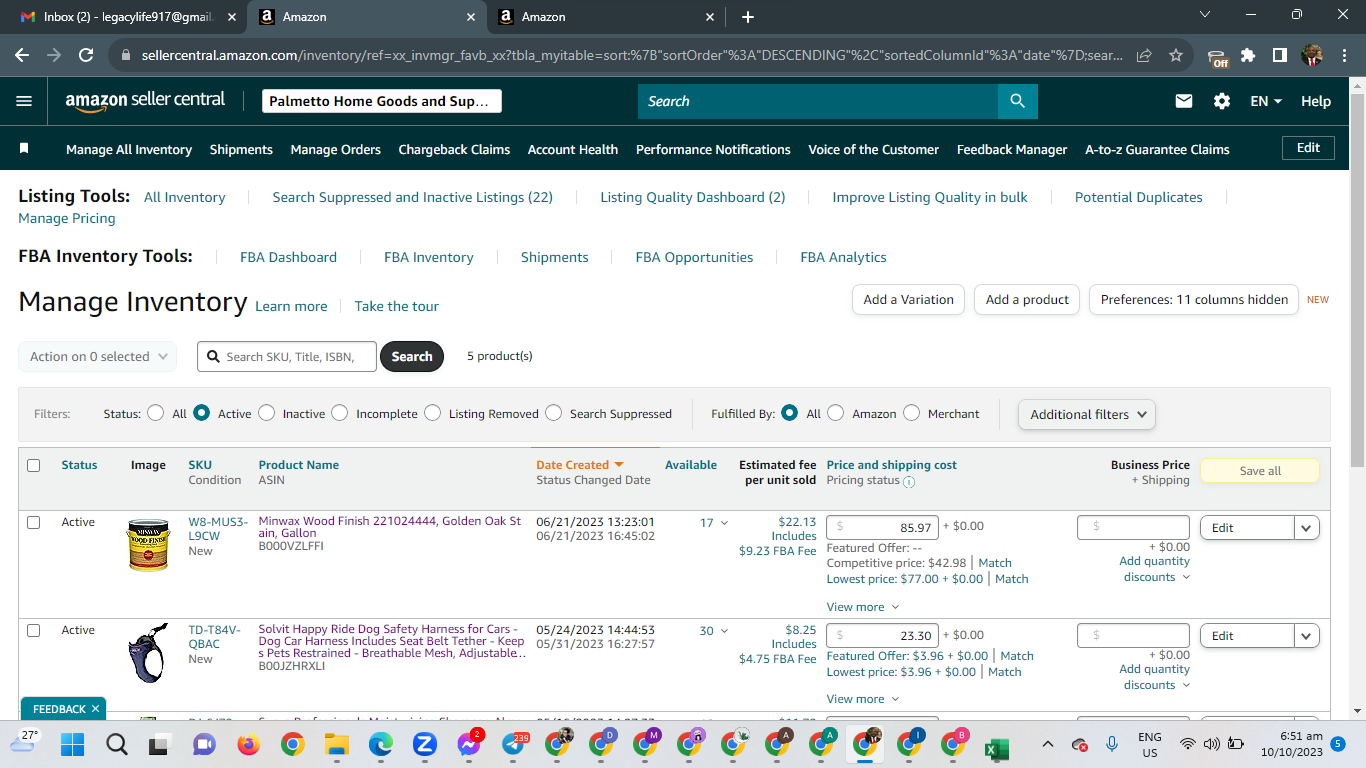Screen dimensions: 1366x768
Task: Open the Edit dropdown arrow for Minwax row
Action: click(x=1307, y=527)
